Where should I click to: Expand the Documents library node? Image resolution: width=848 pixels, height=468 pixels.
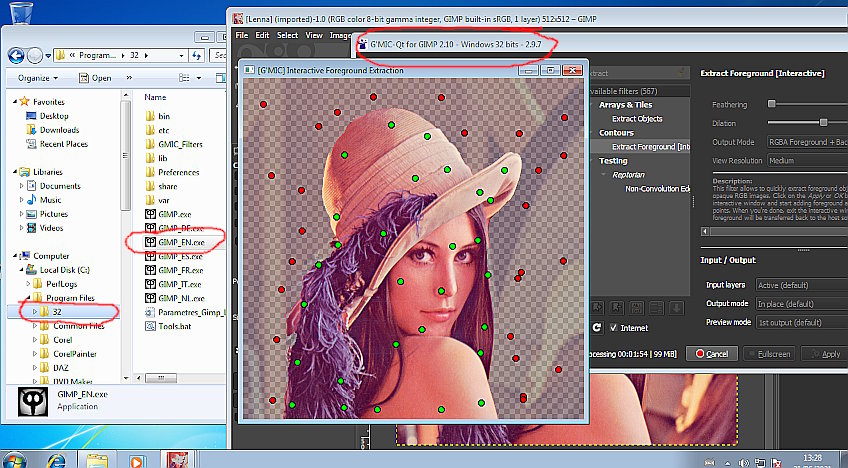(22, 186)
